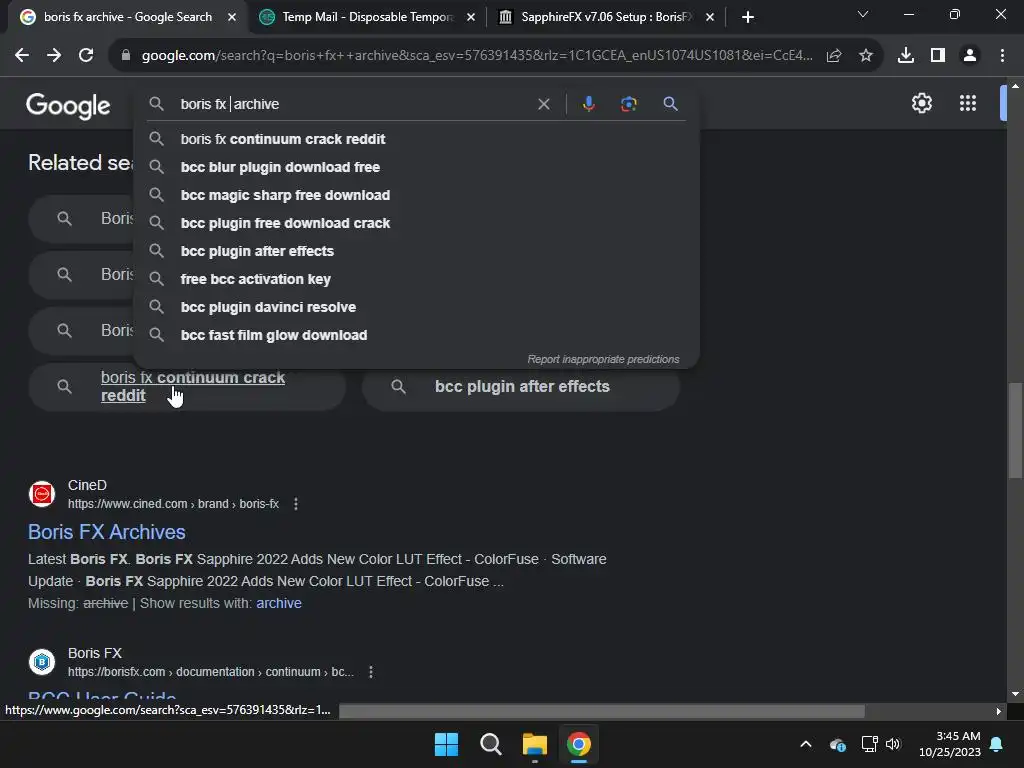Open the tab search chevron
1024x768 pixels.
point(863,14)
